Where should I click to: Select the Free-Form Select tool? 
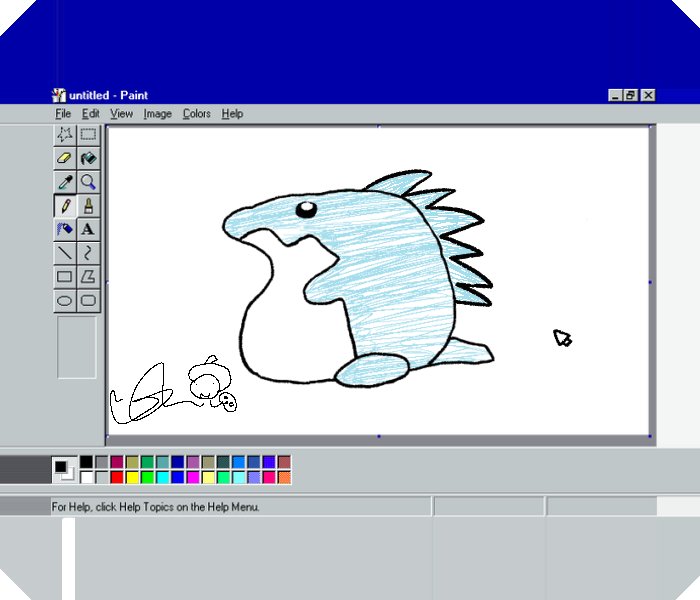point(65,134)
